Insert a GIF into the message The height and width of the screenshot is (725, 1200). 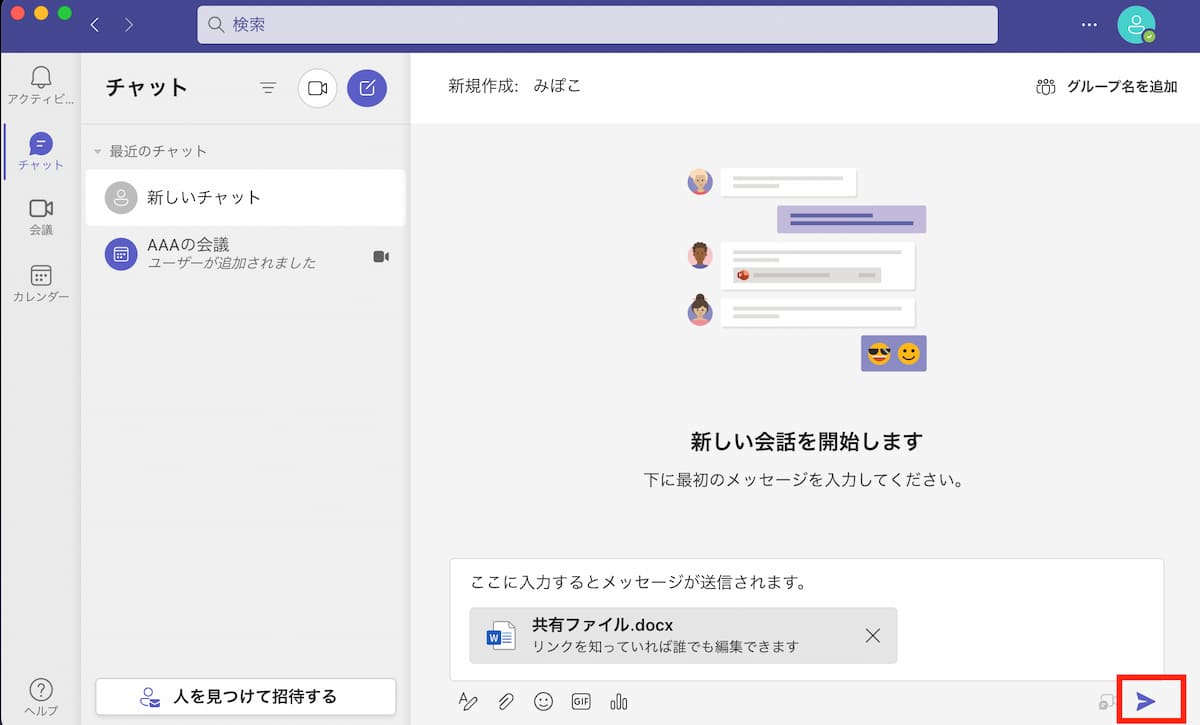click(x=580, y=702)
